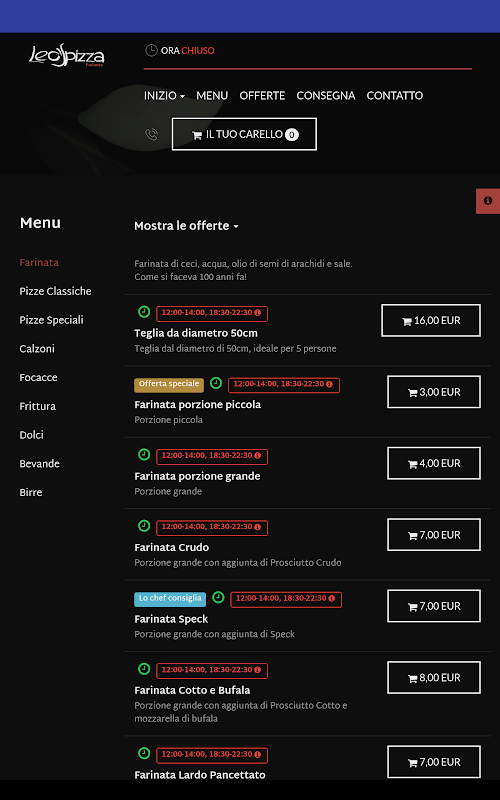This screenshot has height=800, width=500.
Task: Expand the Mostra le offerte dropdown
Action: [x=186, y=226]
